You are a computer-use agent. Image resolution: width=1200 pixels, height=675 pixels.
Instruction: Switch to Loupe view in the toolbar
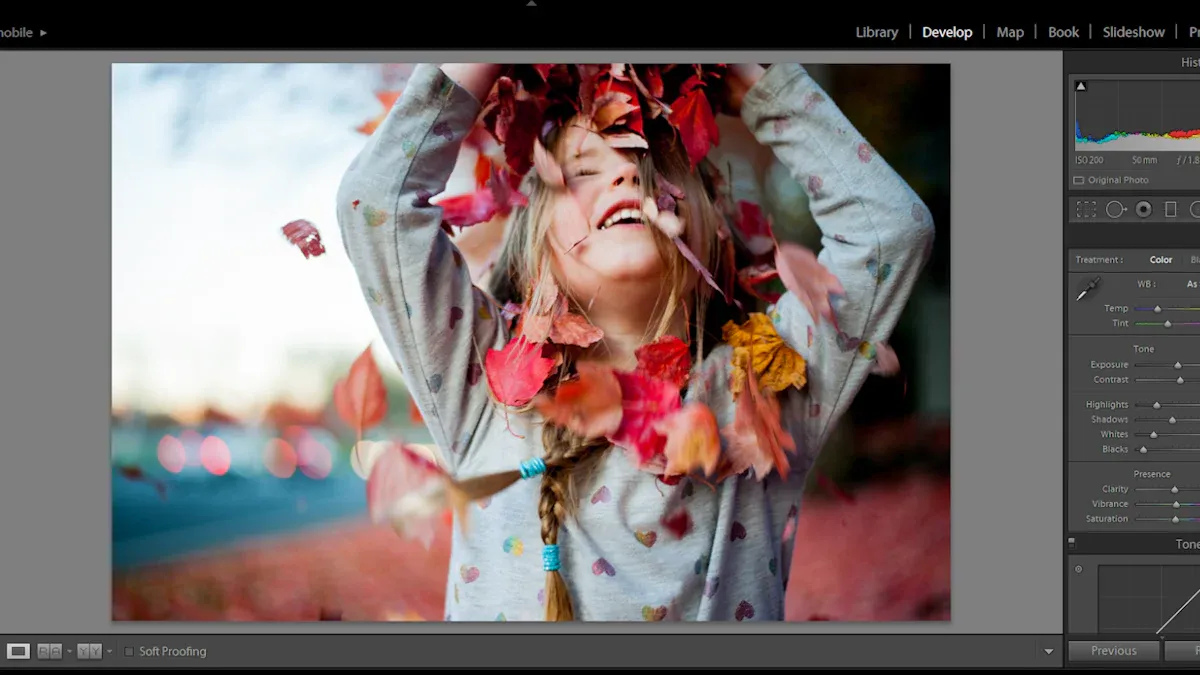[x=18, y=651]
